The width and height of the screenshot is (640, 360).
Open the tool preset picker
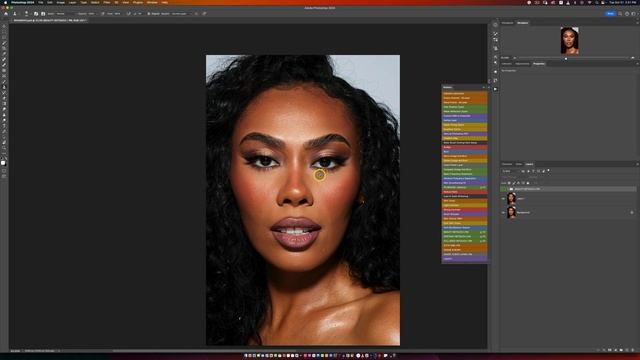click(15, 13)
